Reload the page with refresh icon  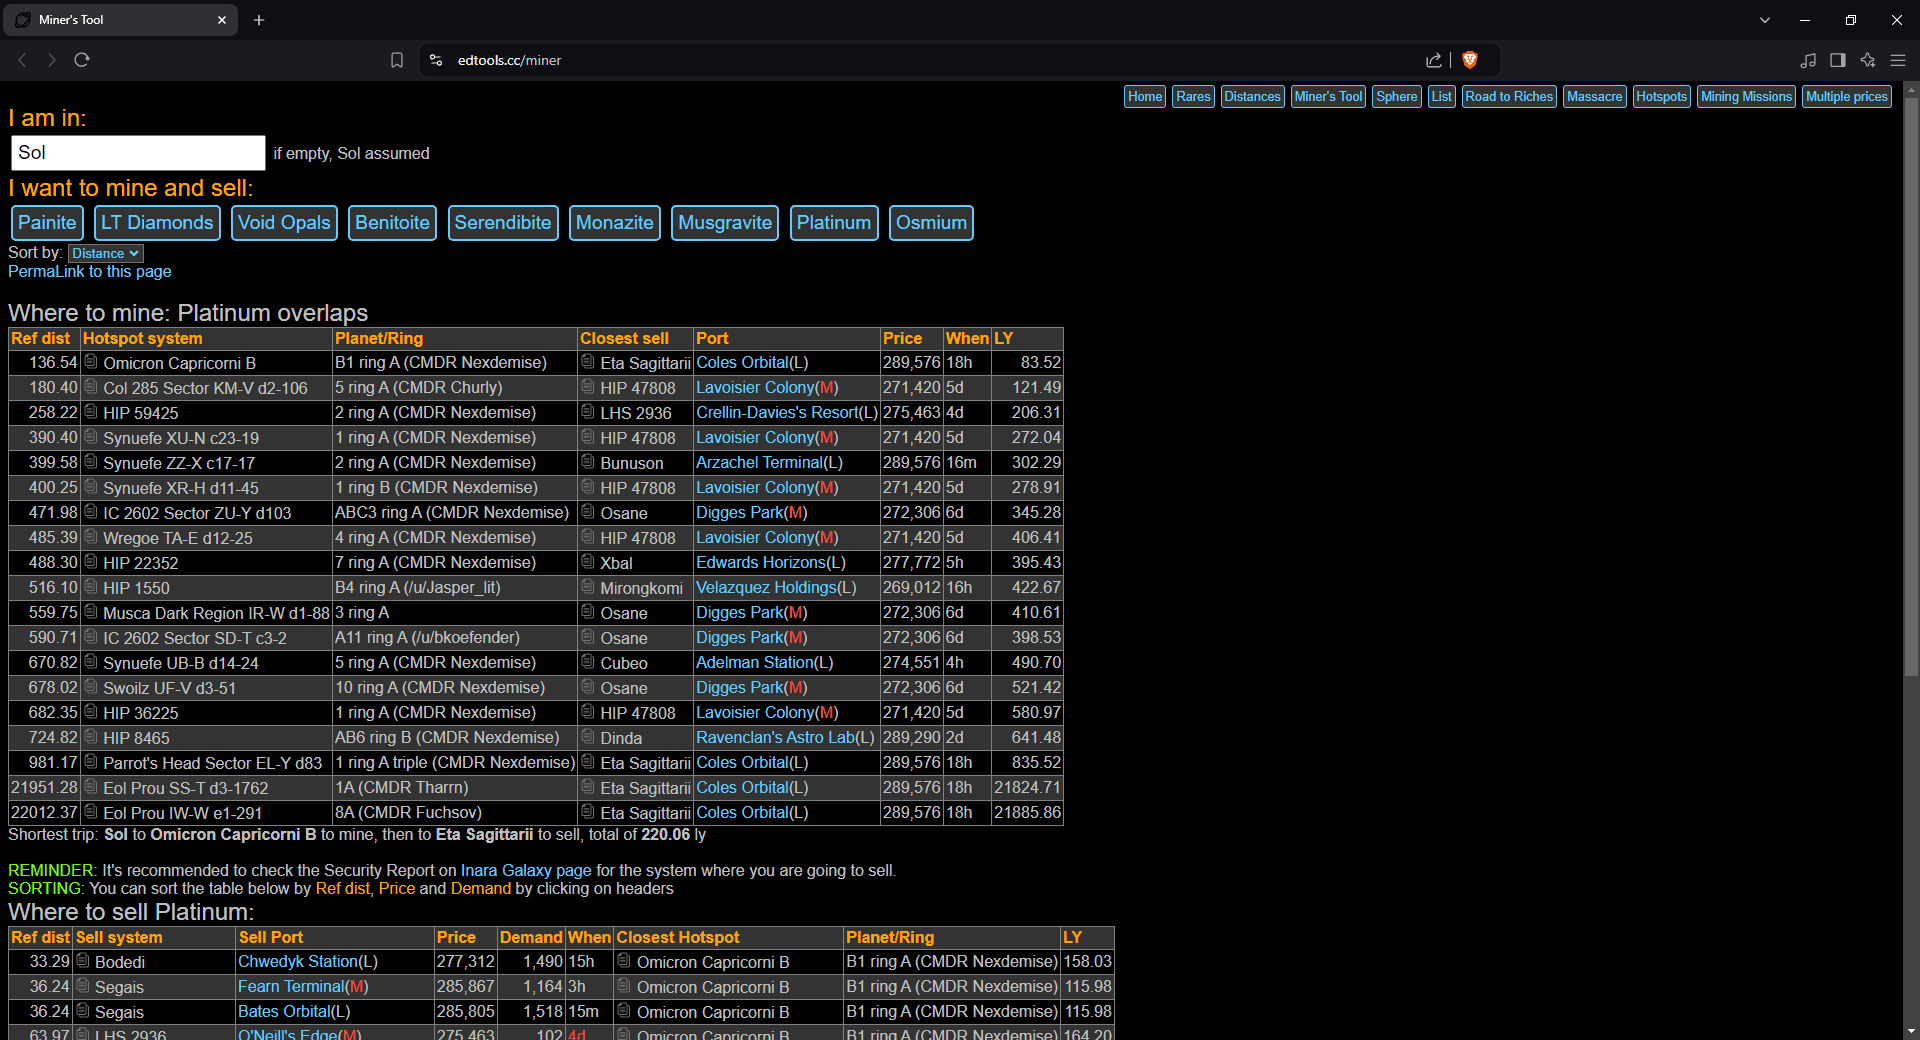pyautogui.click(x=82, y=60)
